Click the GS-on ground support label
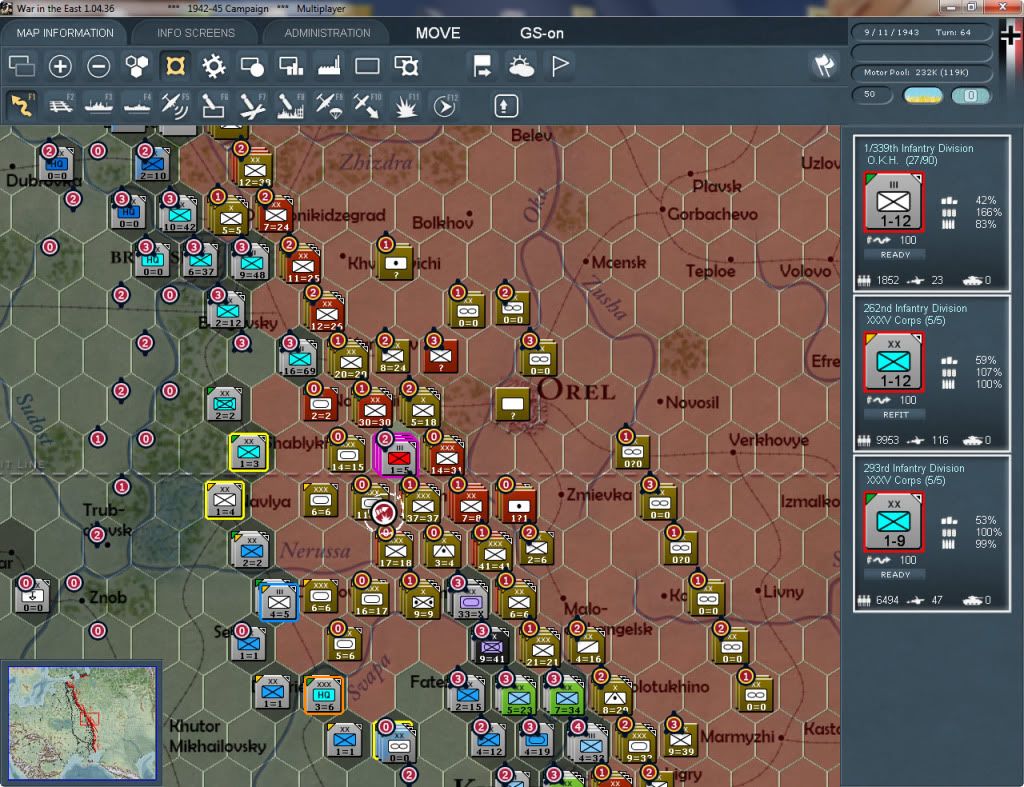 (x=541, y=33)
